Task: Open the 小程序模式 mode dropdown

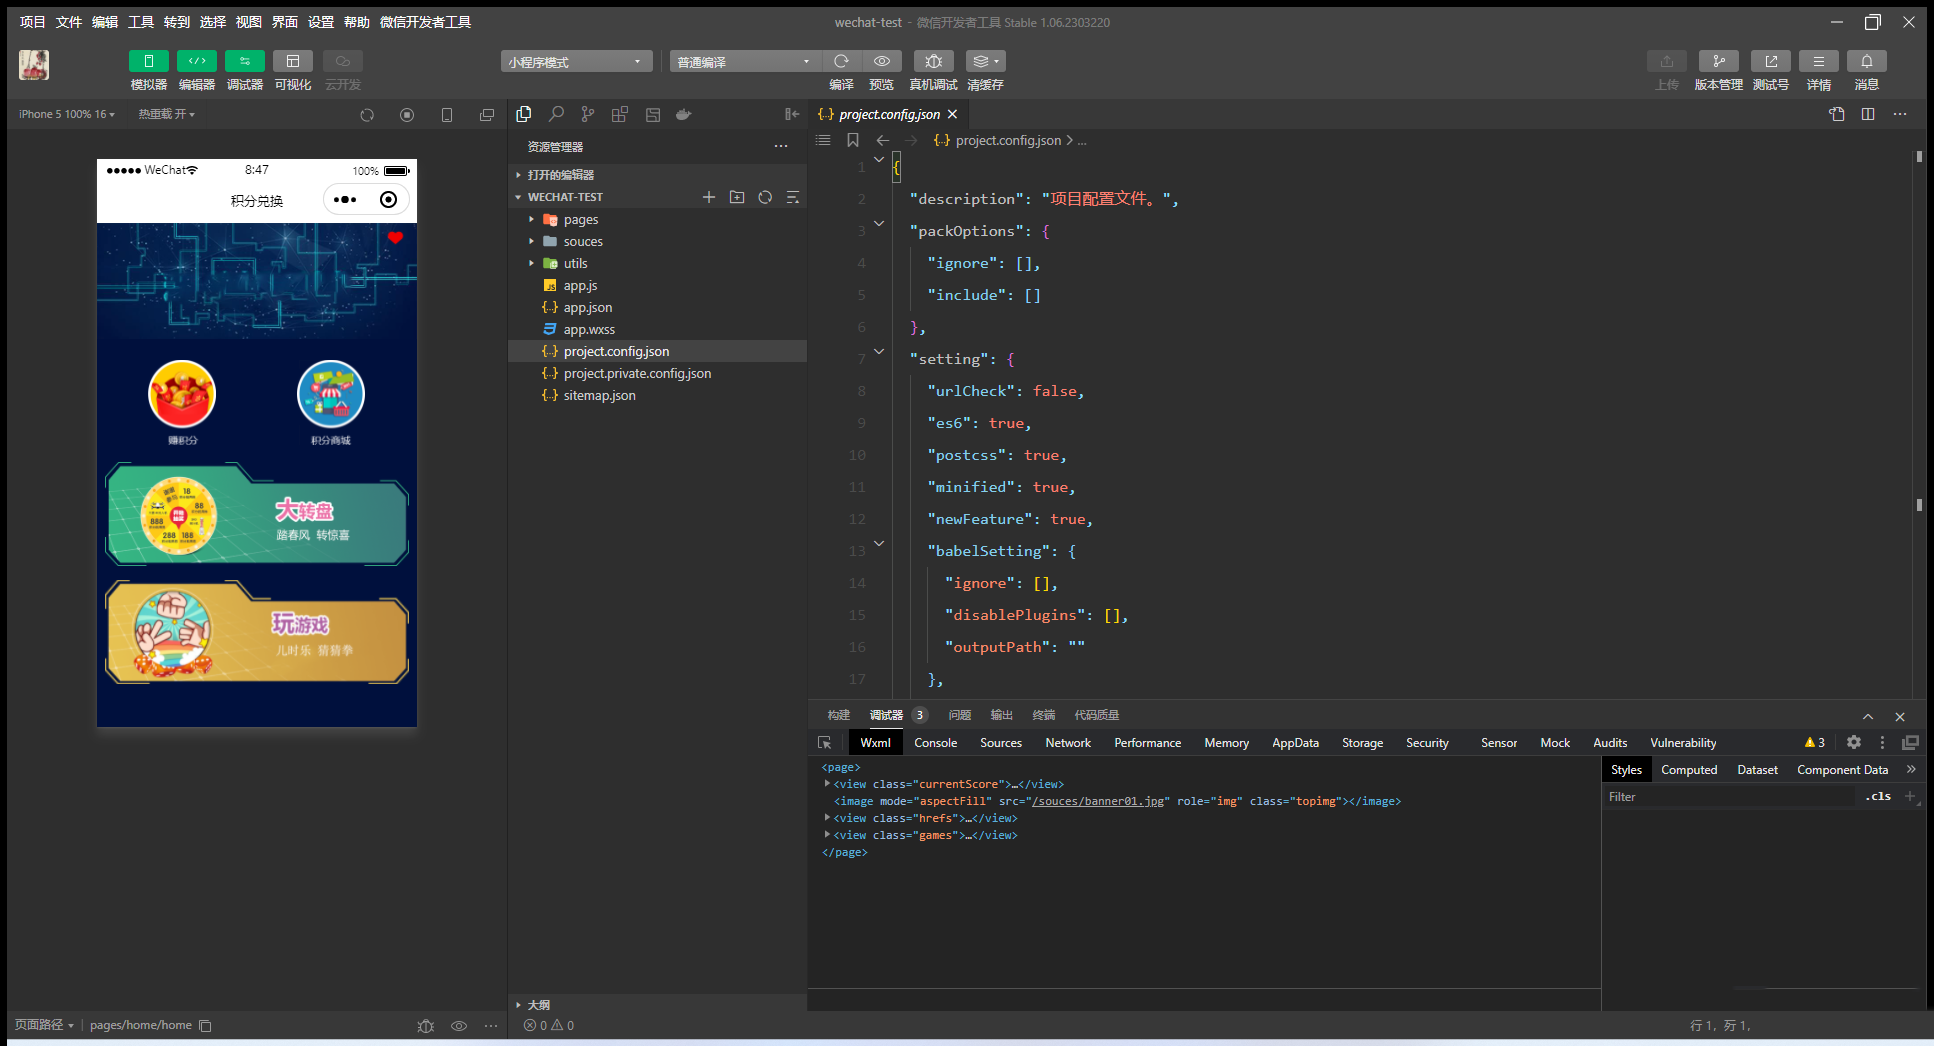Action: [576, 62]
